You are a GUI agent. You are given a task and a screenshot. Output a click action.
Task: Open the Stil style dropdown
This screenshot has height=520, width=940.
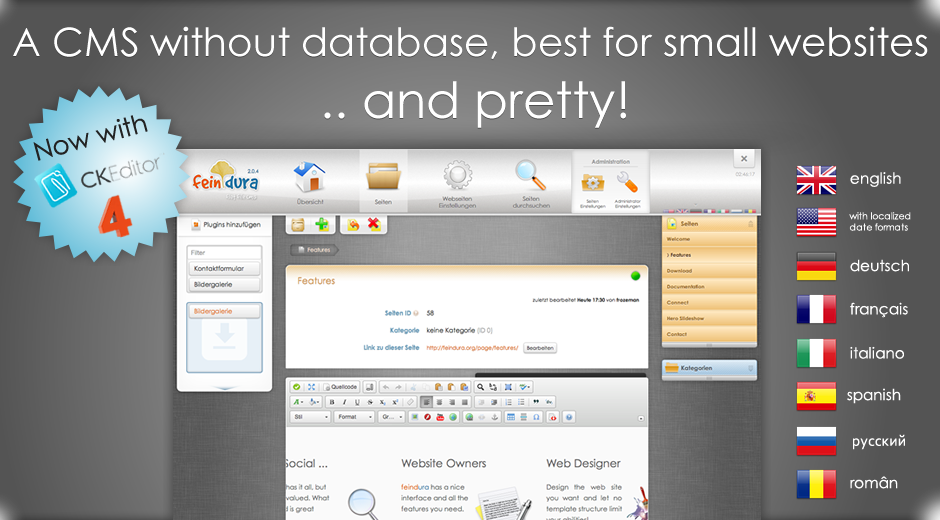[310, 417]
